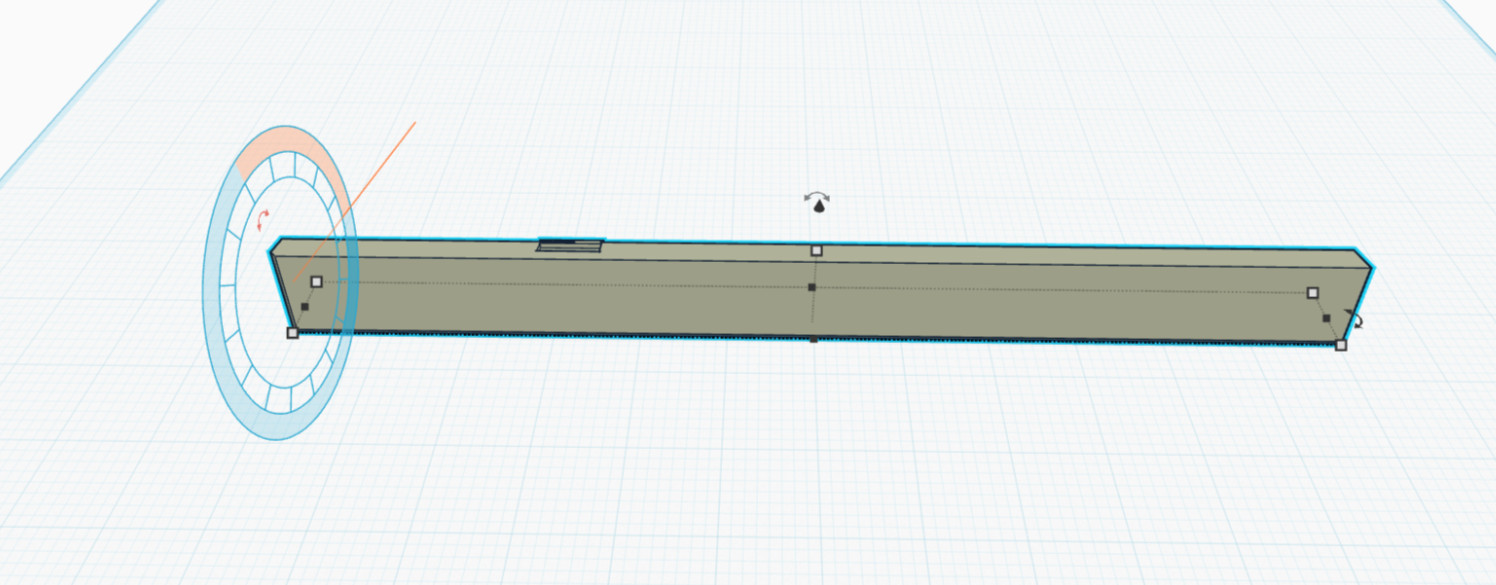
Task: Click the rotation arrow at box's right end
Action: tap(1356, 320)
